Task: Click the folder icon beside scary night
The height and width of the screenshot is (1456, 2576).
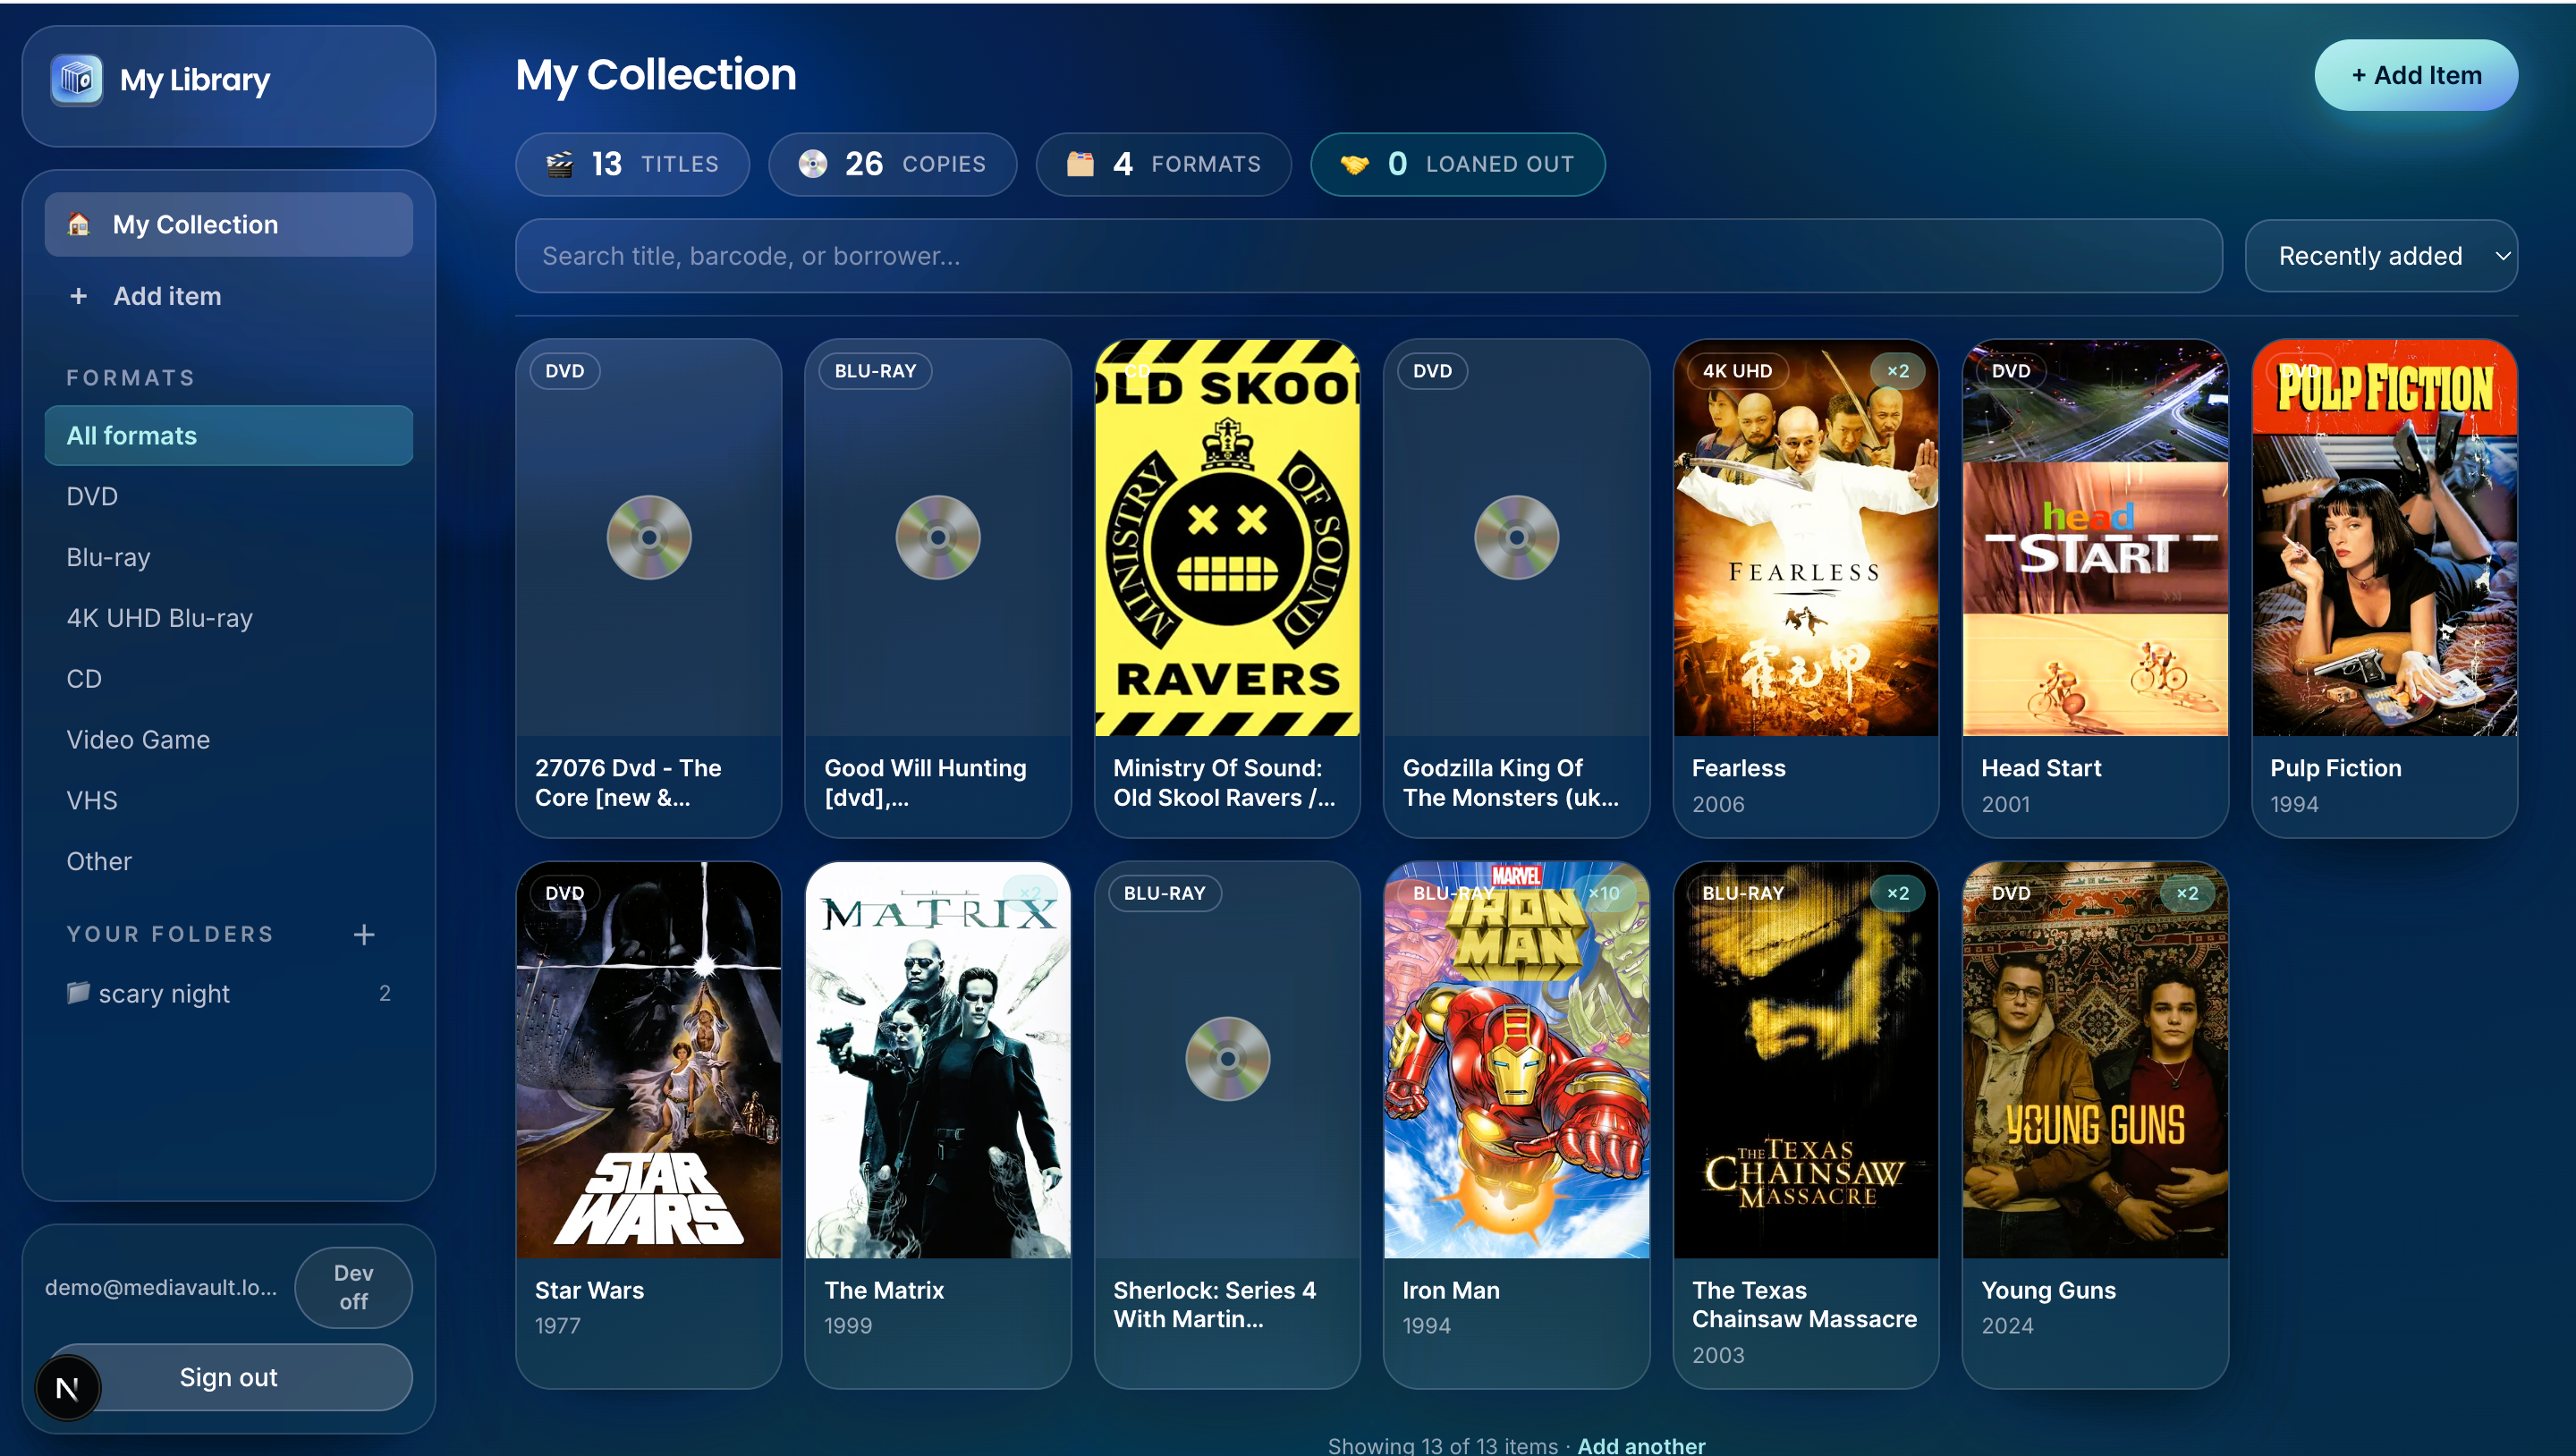Action: [78, 992]
